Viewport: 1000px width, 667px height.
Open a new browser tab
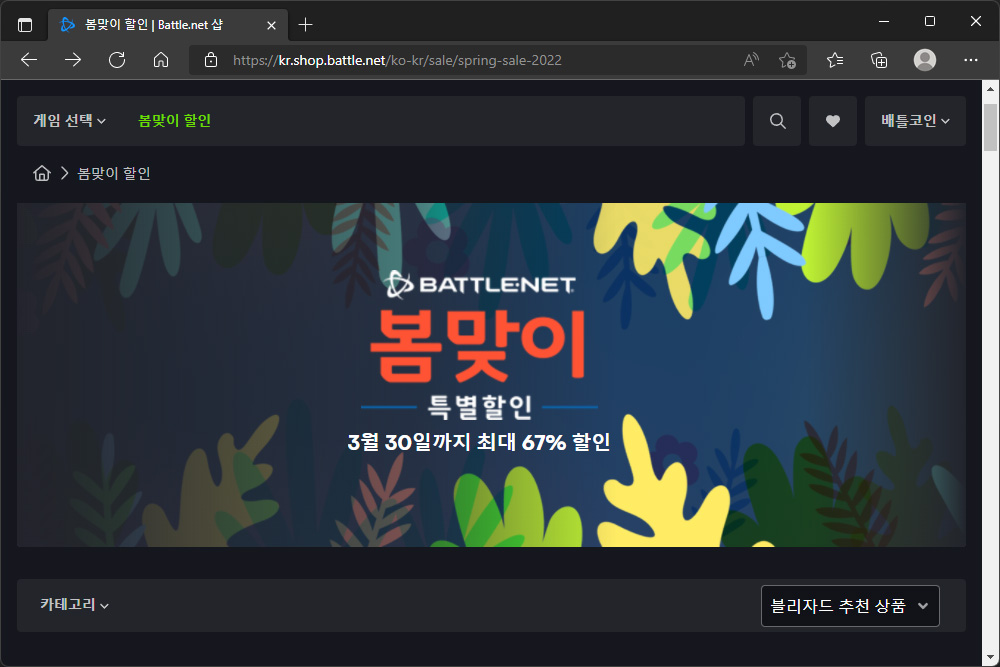[305, 25]
